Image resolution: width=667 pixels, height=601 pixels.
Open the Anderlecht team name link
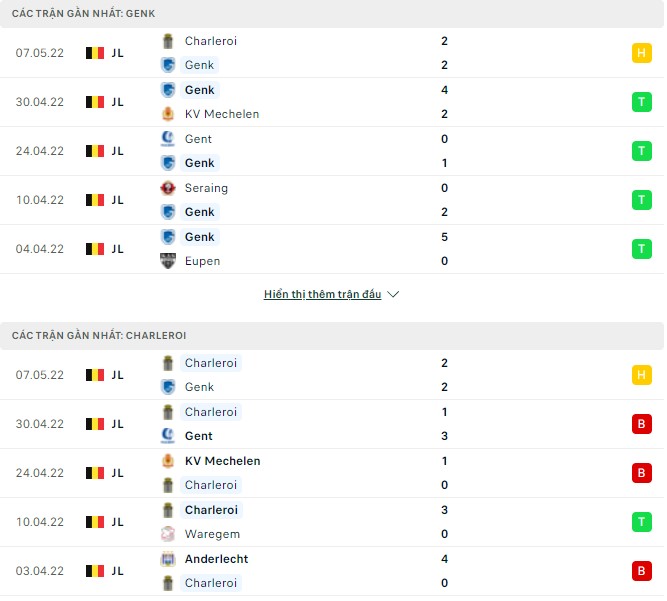[x=216, y=559]
